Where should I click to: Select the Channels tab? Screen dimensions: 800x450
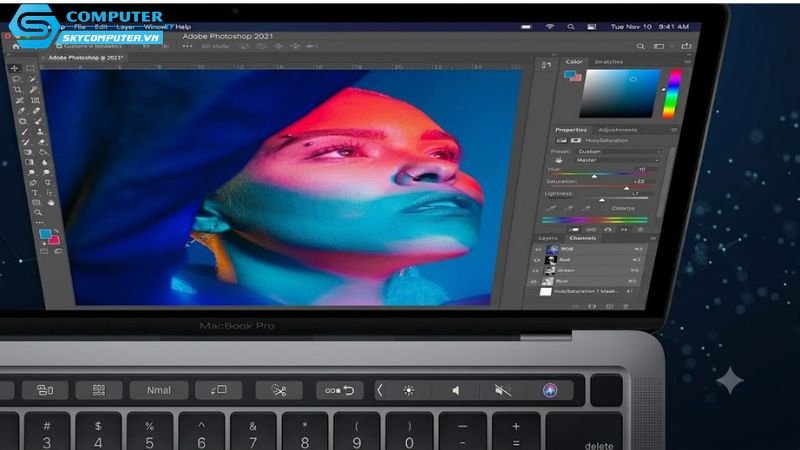tap(583, 238)
